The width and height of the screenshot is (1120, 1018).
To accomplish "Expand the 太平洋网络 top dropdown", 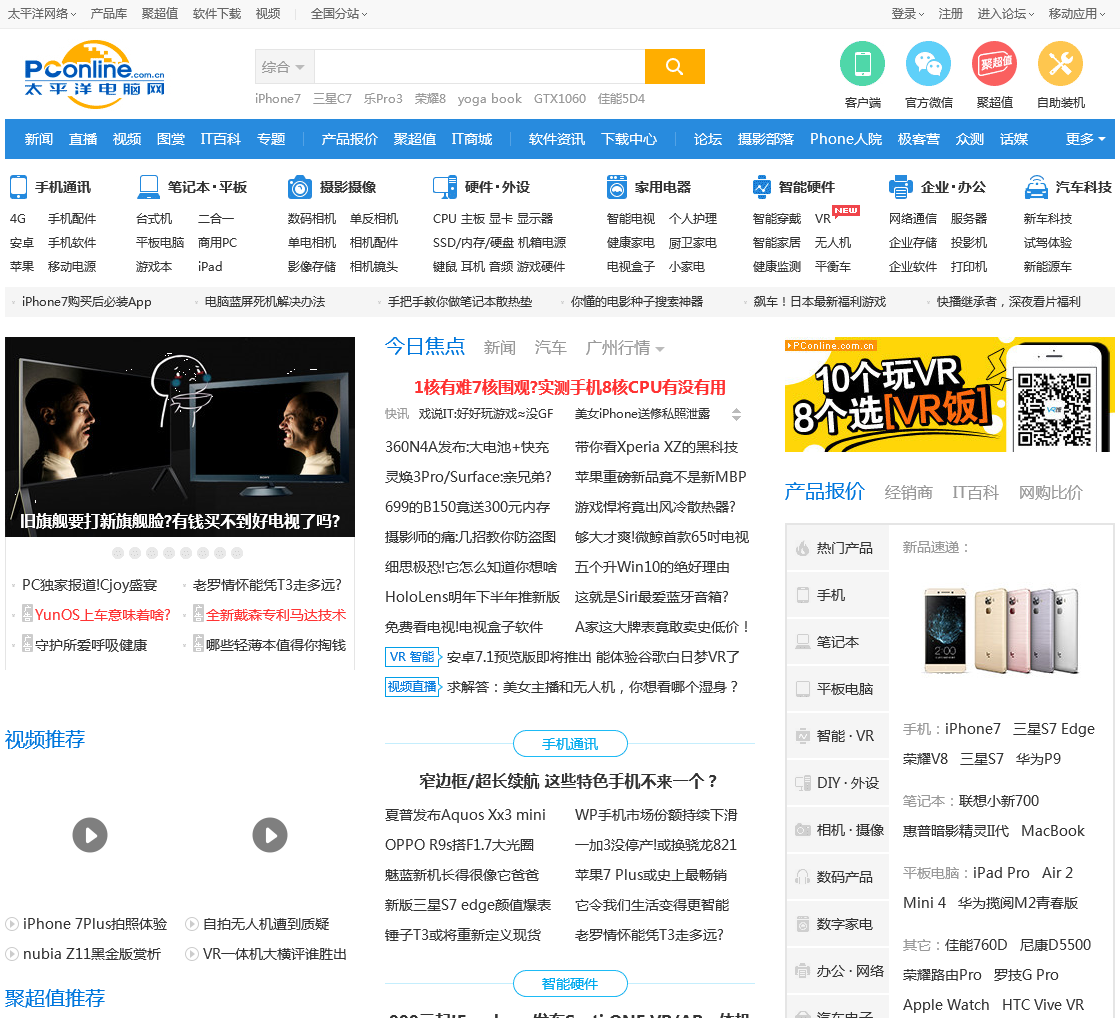I will (41, 14).
